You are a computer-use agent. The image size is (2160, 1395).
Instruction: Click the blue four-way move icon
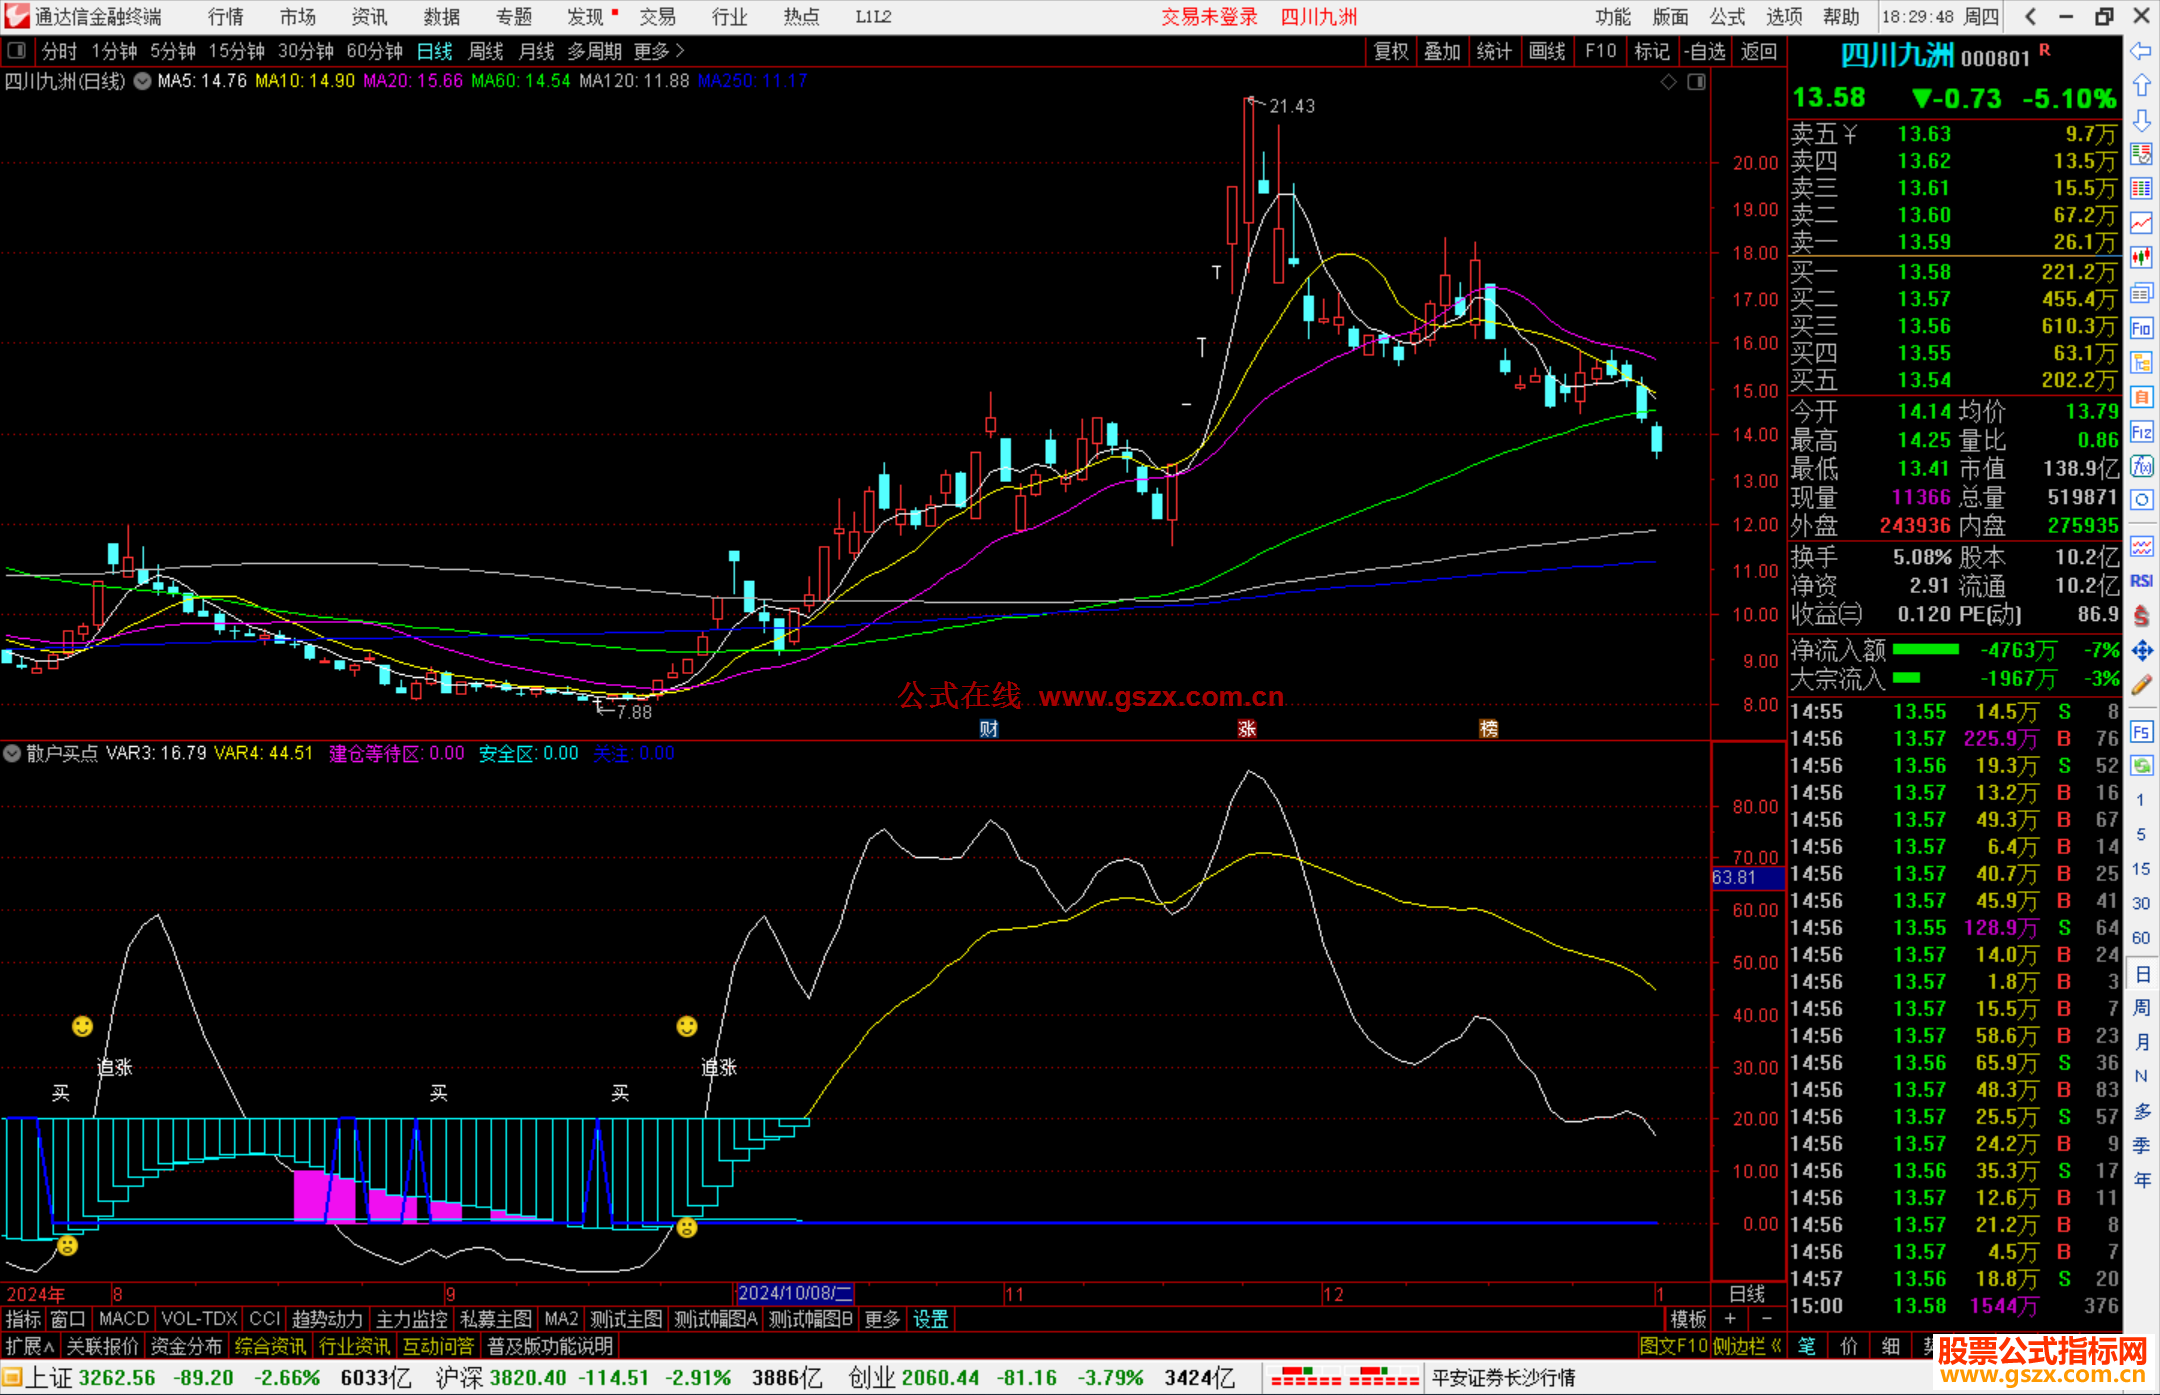pos(2141,651)
